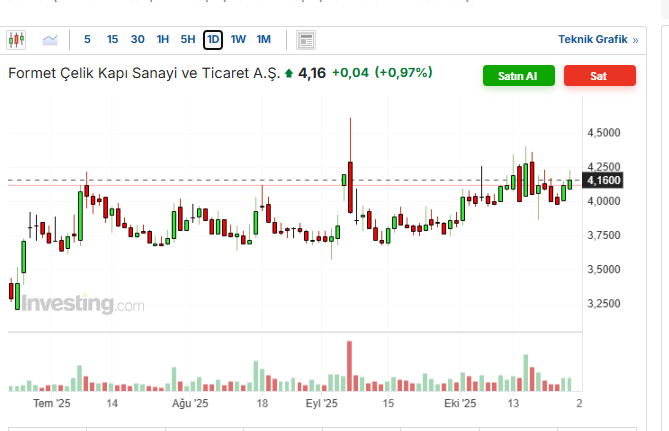Switch to the 1M monthly timeframe
This screenshot has width=669, height=431.
pos(264,40)
